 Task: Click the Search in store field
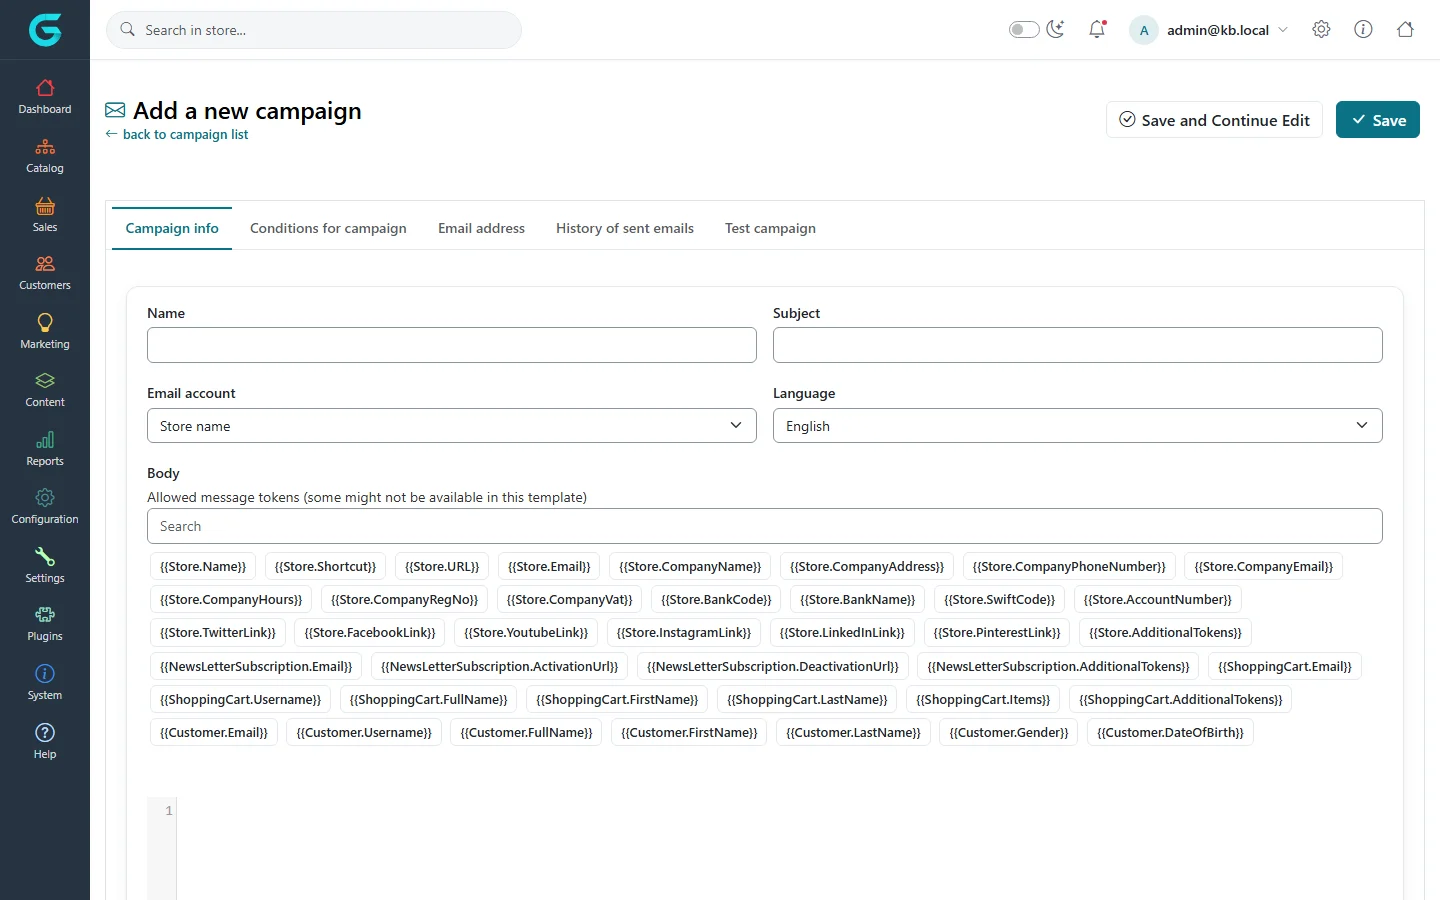click(x=314, y=30)
